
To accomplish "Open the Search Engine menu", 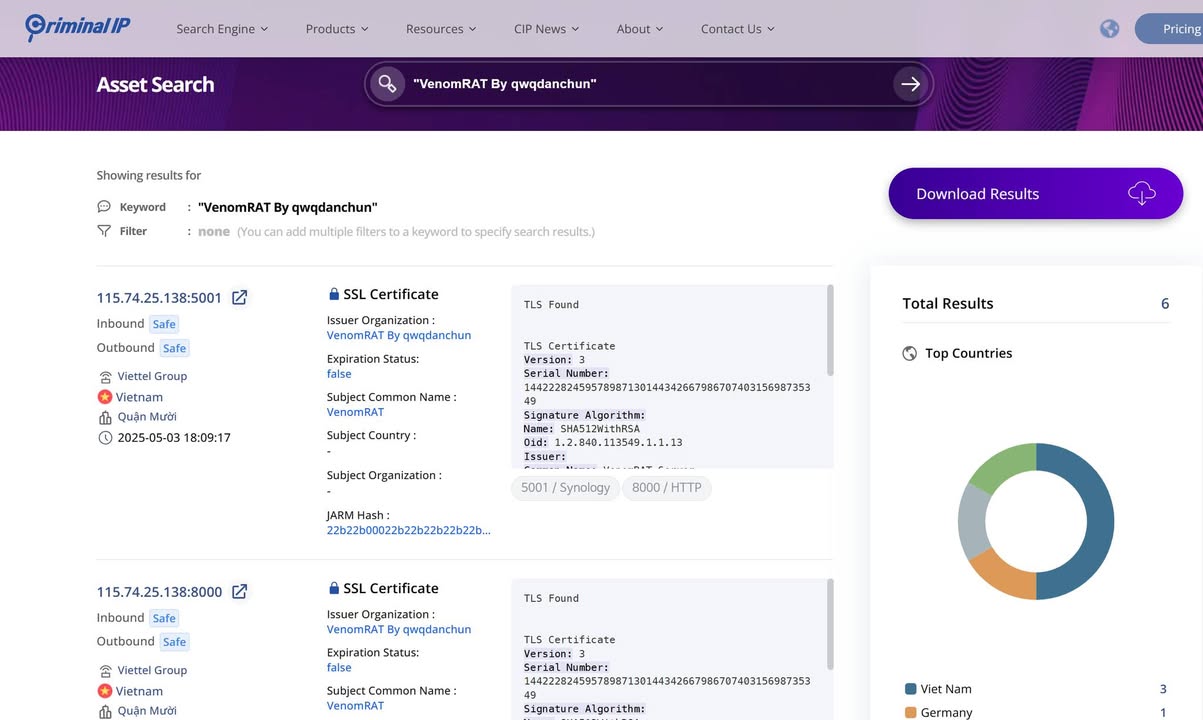I will tap(221, 28).
